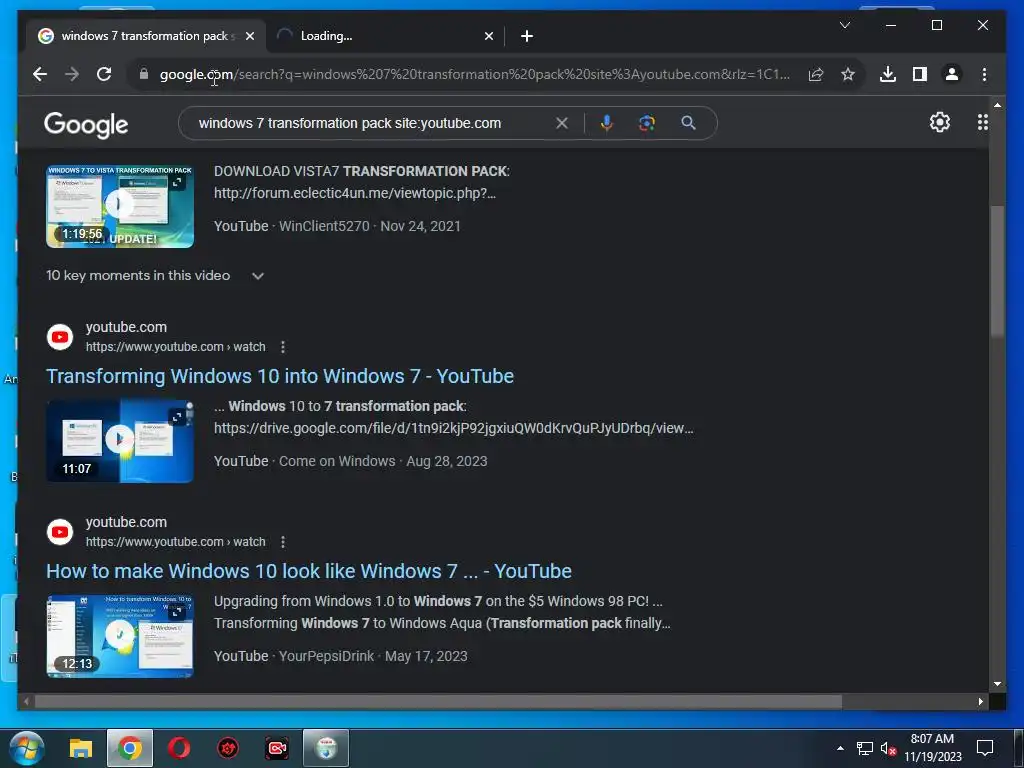Start voice search with microphone icon
This screenshot has width=1024, height=768.
607,123
